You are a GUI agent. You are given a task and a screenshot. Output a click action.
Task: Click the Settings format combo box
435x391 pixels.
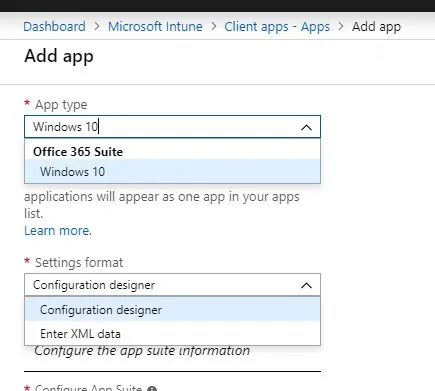tap(172, 285)
